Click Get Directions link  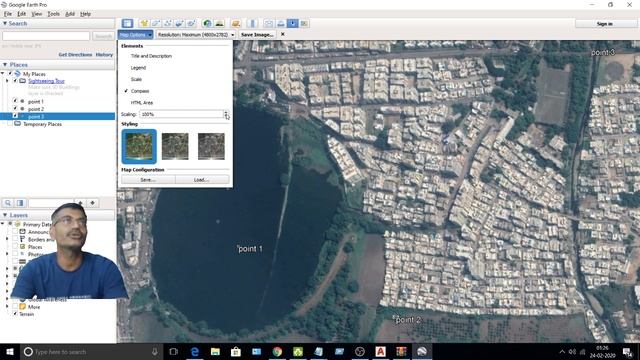point(75,54)
